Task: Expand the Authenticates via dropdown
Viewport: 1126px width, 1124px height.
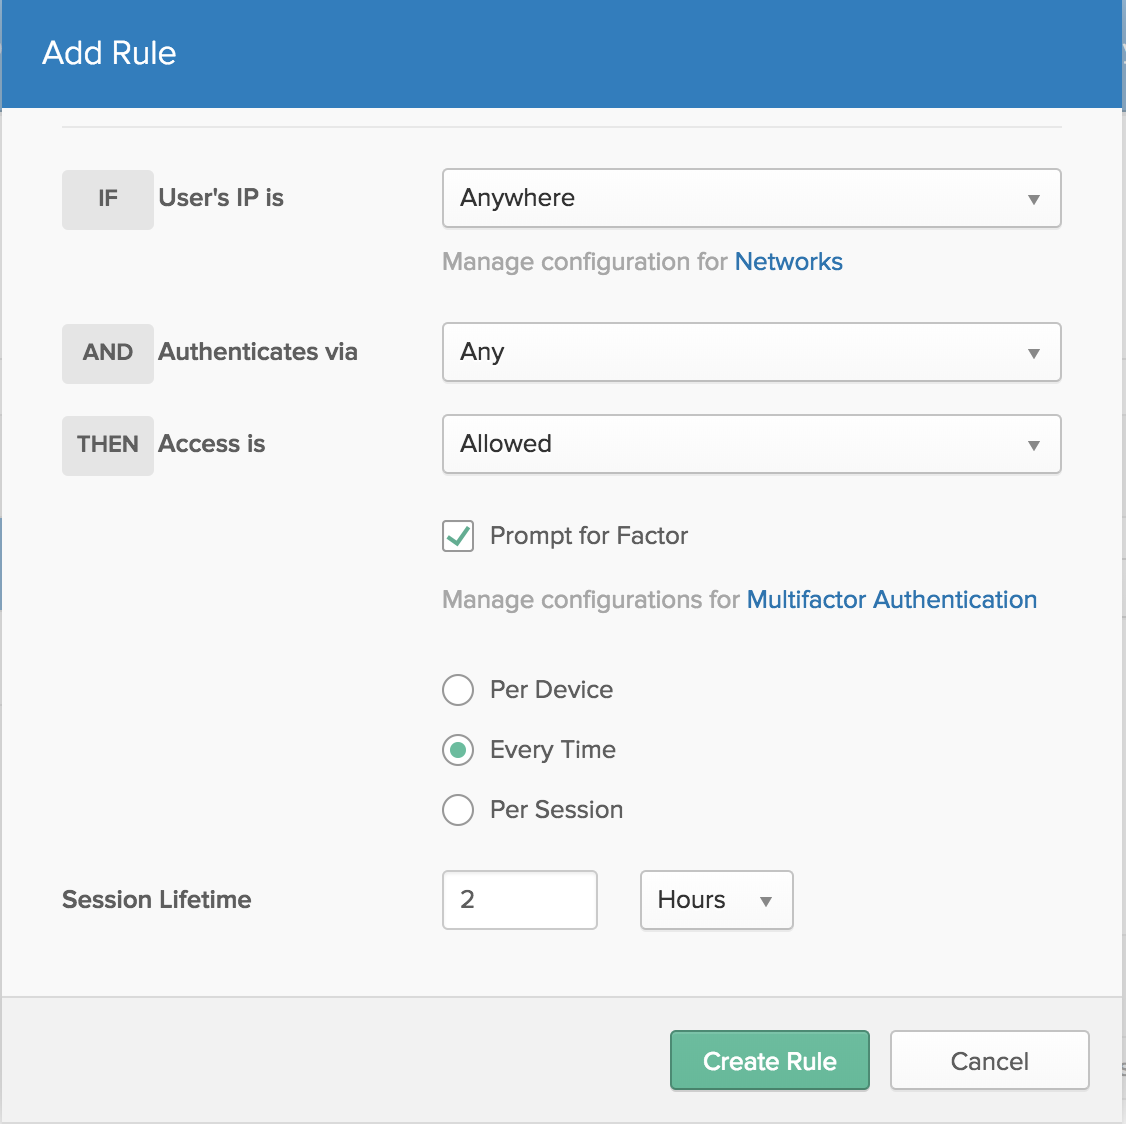Action: pyautogui.click(x=751, y=352)
